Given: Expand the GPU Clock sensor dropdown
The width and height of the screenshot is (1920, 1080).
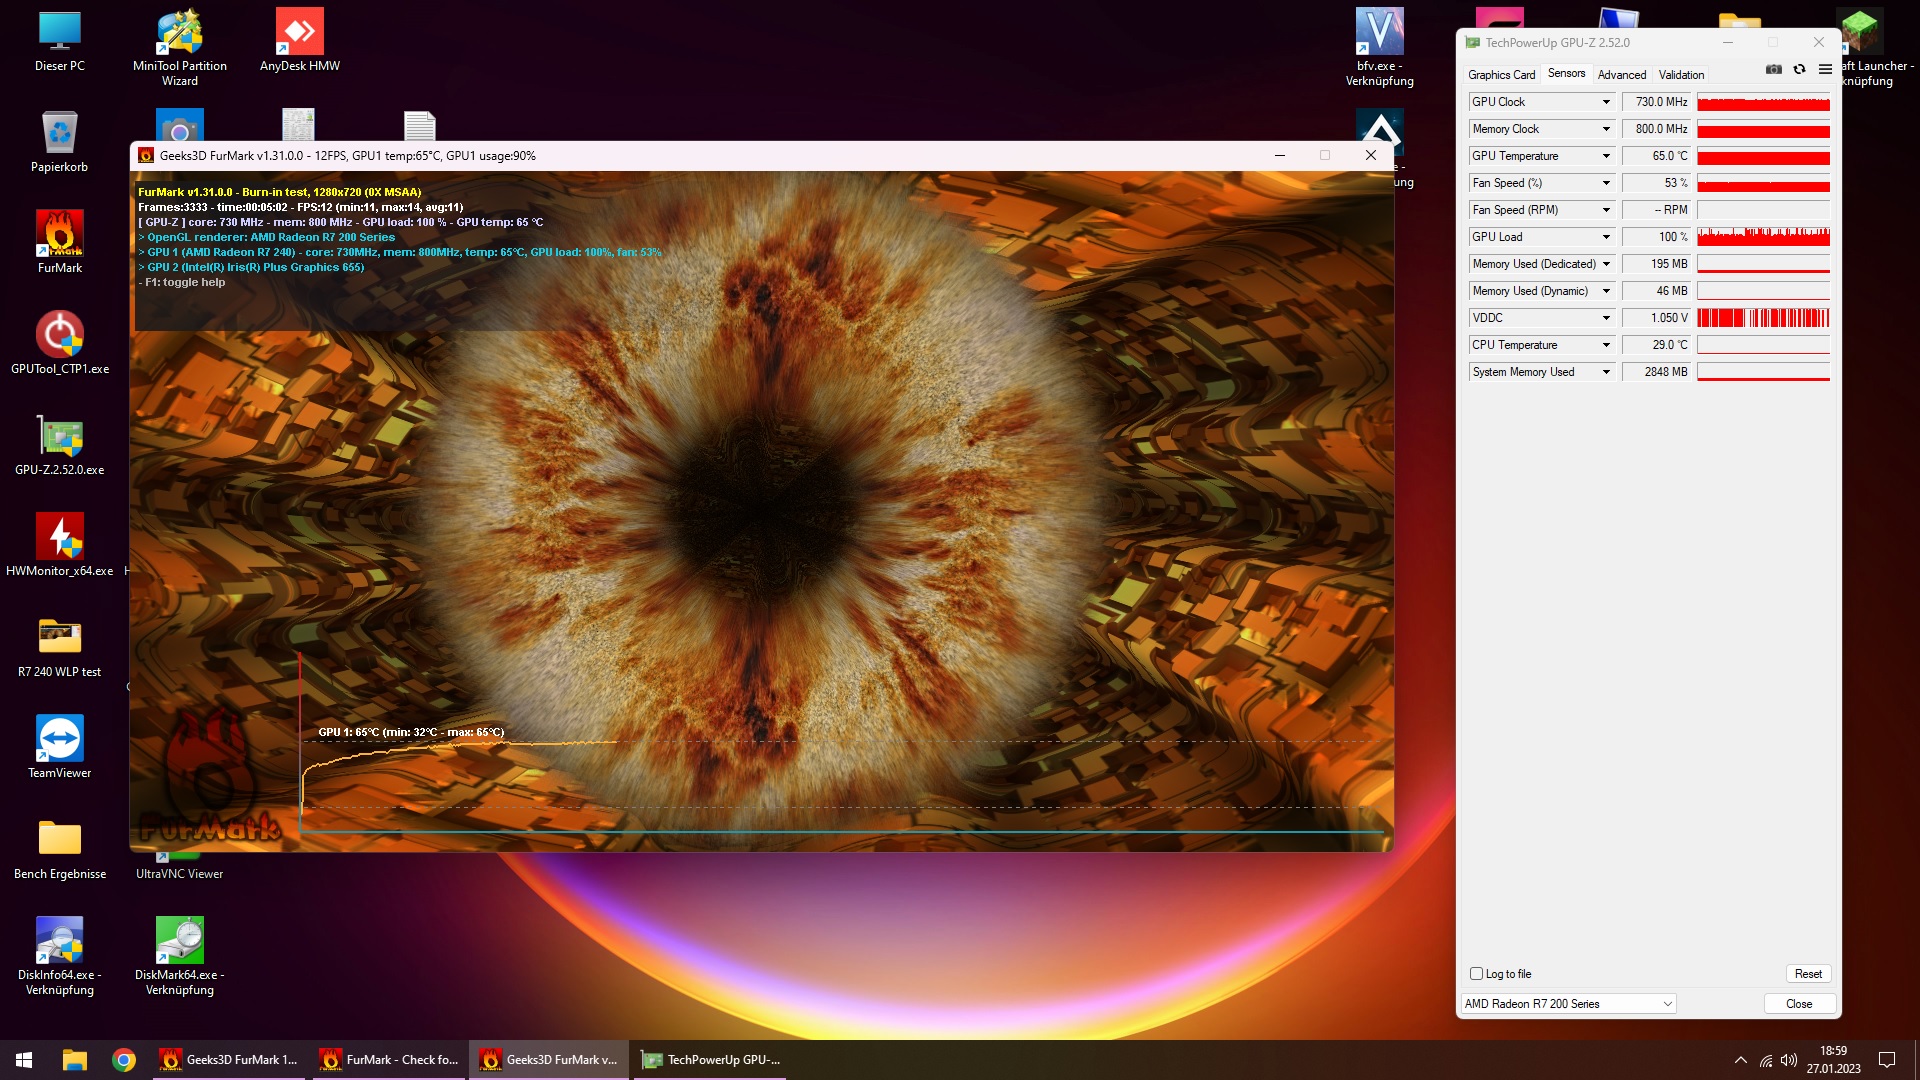Looking at the screenshot, I should pos(1606,102).
